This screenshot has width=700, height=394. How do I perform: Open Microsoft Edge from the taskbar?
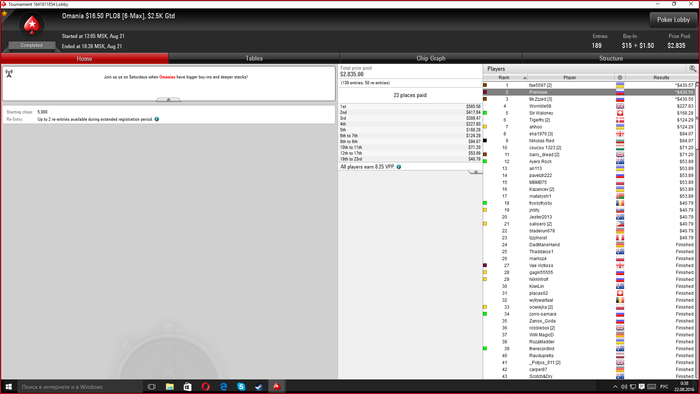click(x=223, y=387)
